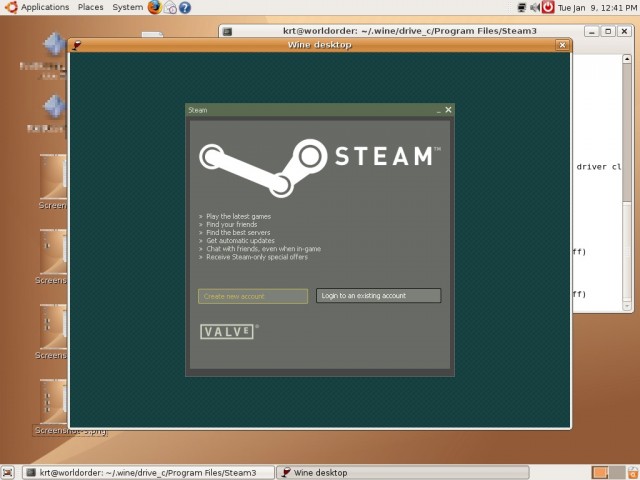The width and height of the screenshot is (640, 480).
Task: Click the red power shutdown icon
Action: point(548,7)
